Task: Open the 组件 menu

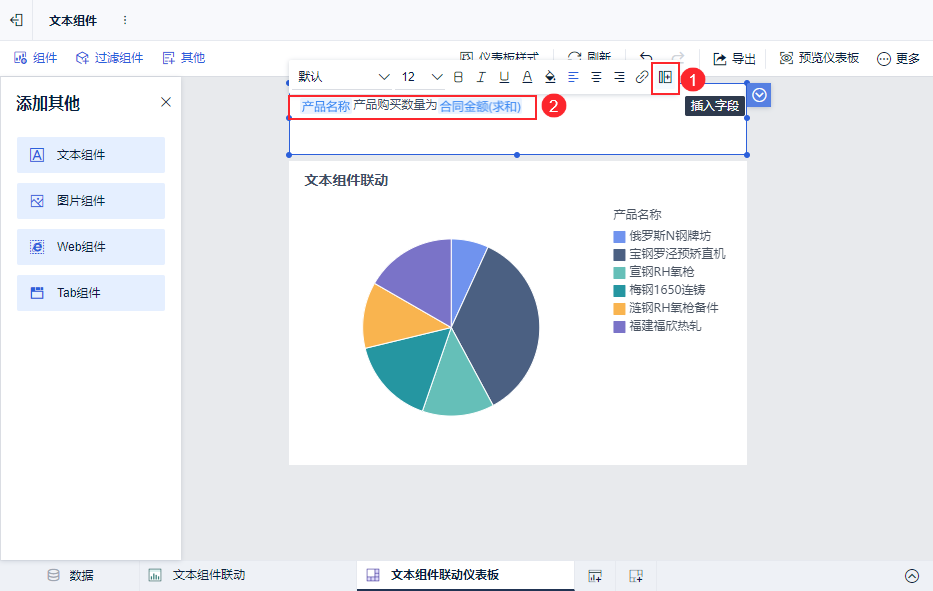Action: (36, 58)
